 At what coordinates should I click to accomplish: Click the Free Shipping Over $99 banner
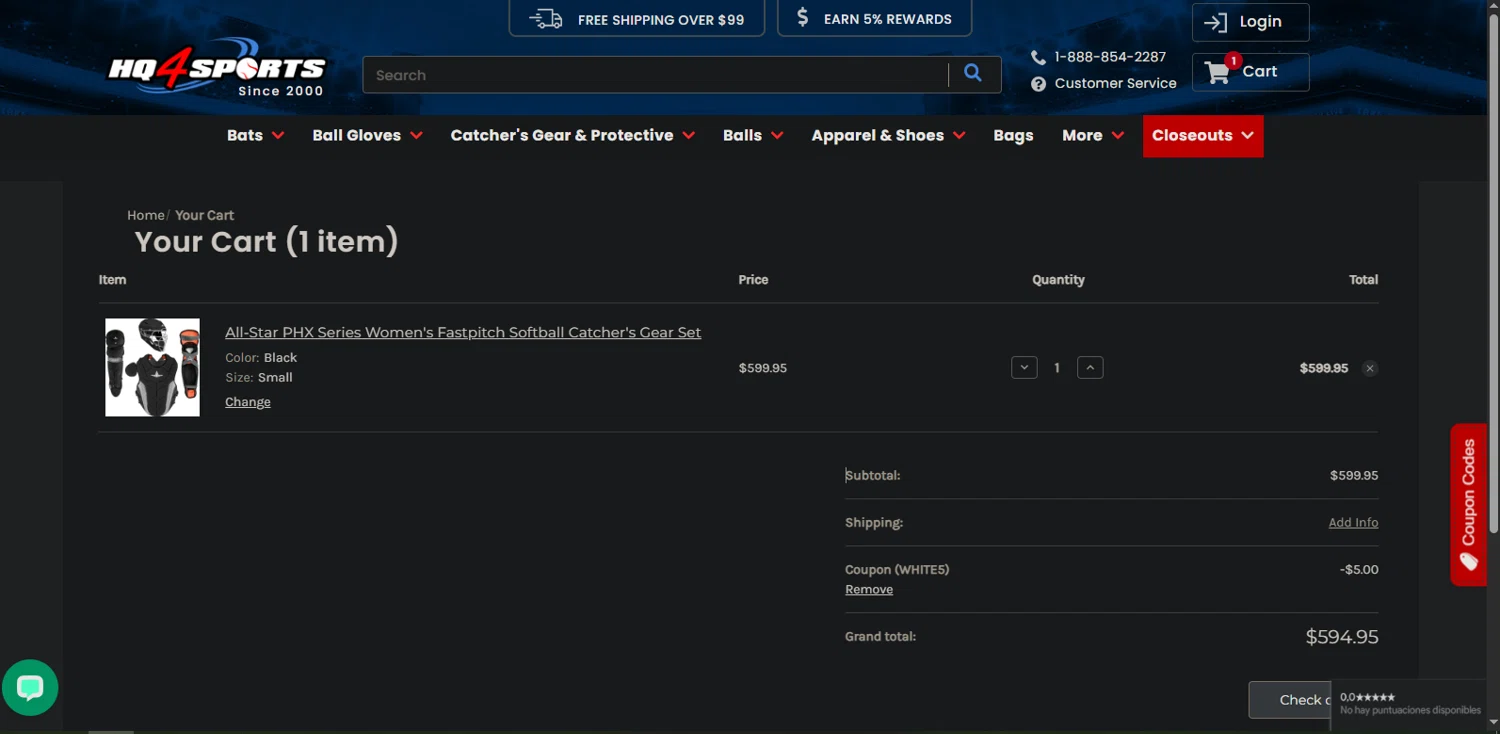click(x=637, y=18)
